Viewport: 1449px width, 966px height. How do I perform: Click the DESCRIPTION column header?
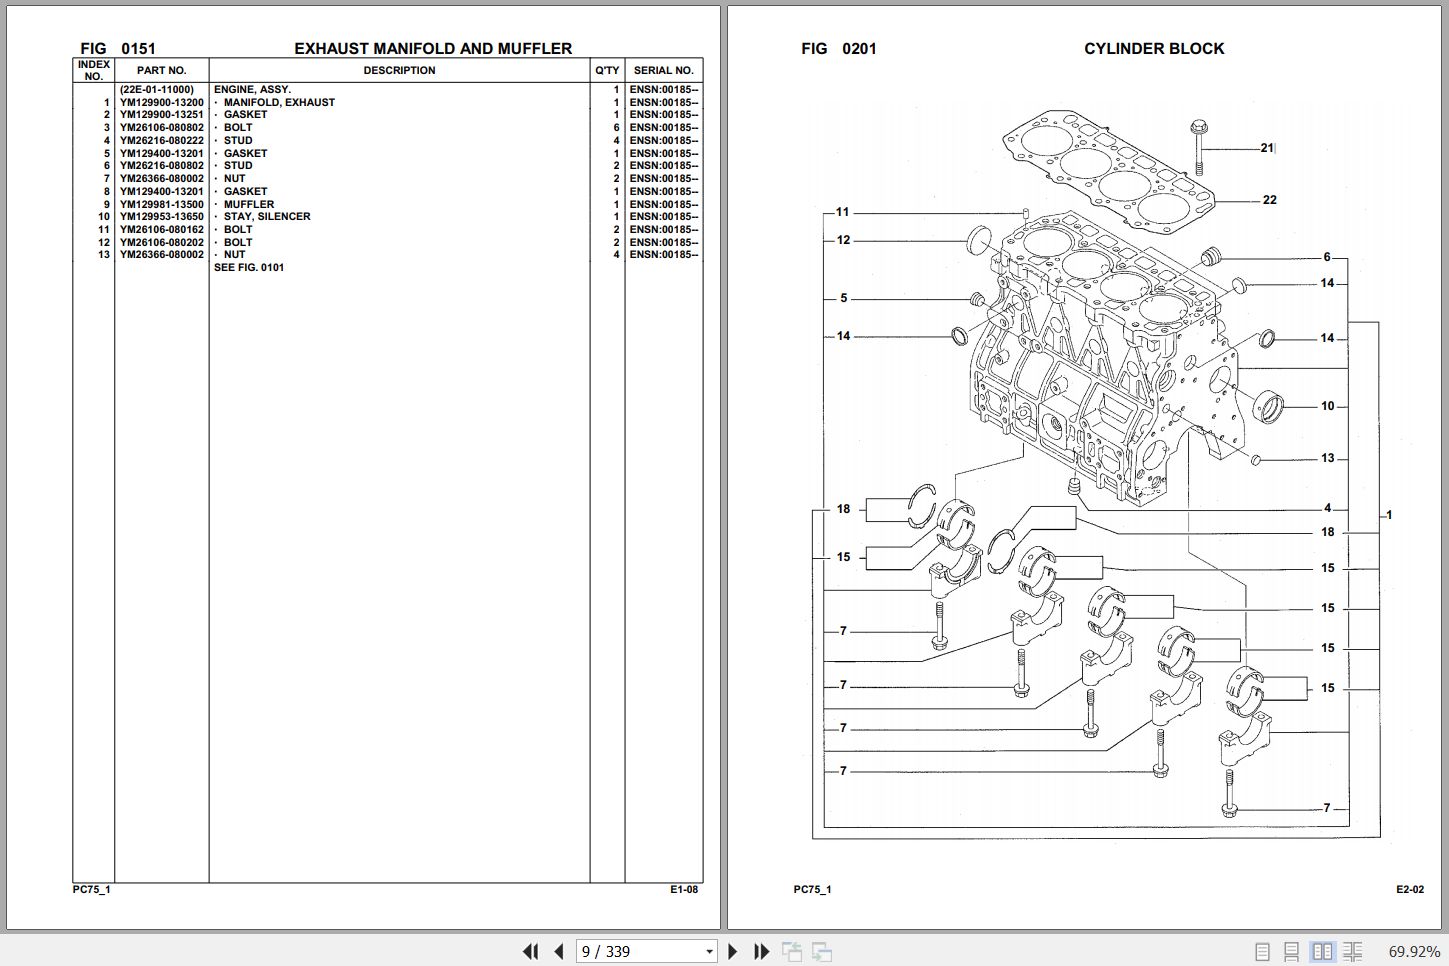(x=399, y=70)
